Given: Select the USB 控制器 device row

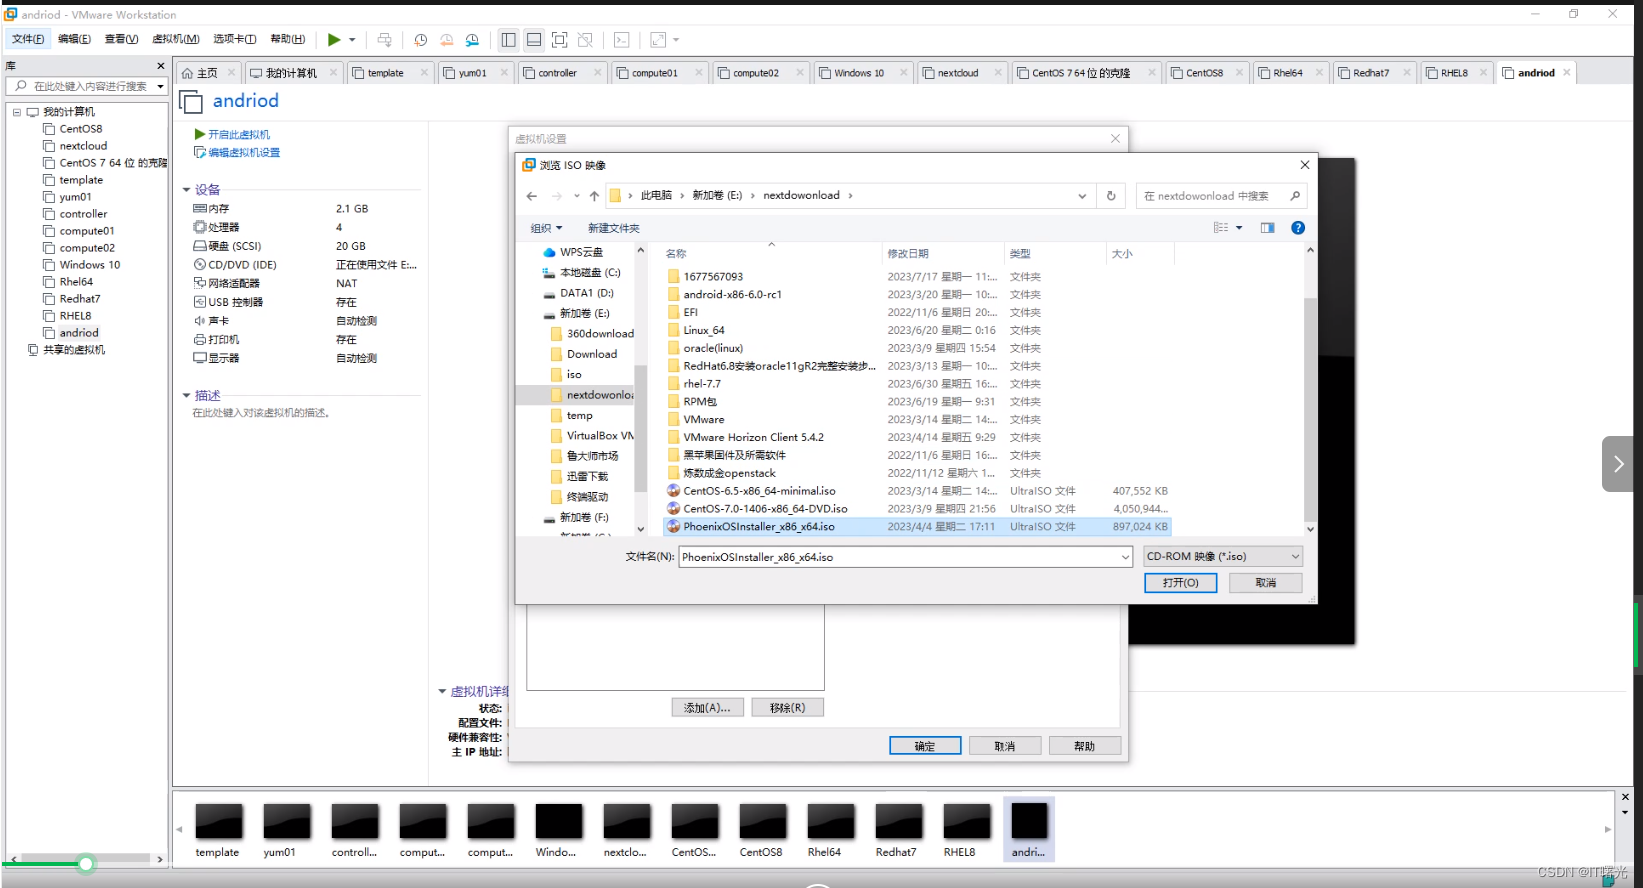Looking at the screenshot, I should pyautogui.click(x=305, y=302).
